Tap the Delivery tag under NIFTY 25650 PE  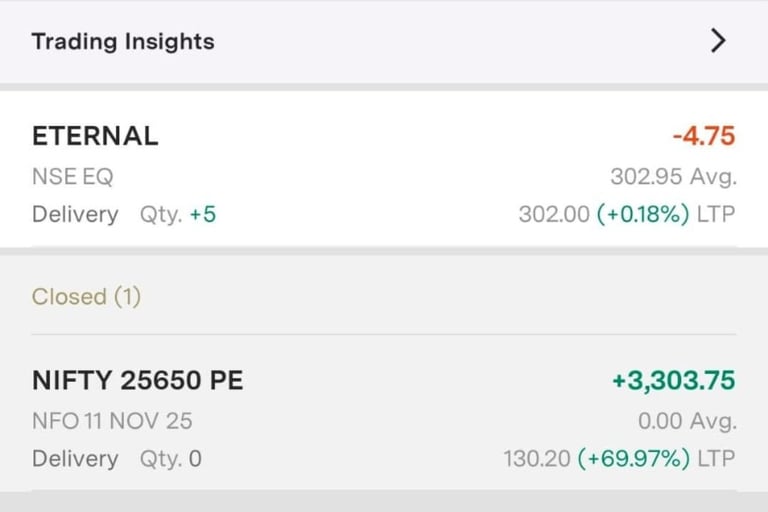coord(75,459)
